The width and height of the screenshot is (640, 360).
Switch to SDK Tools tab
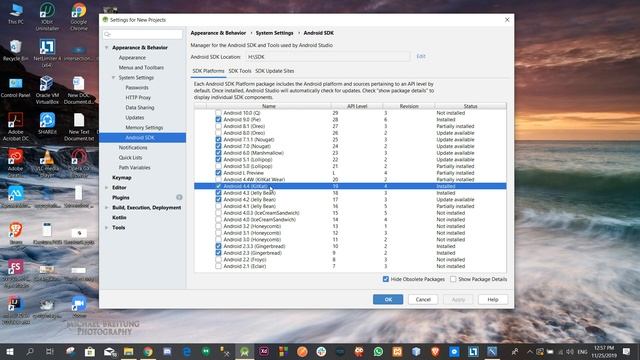[240, 71]
